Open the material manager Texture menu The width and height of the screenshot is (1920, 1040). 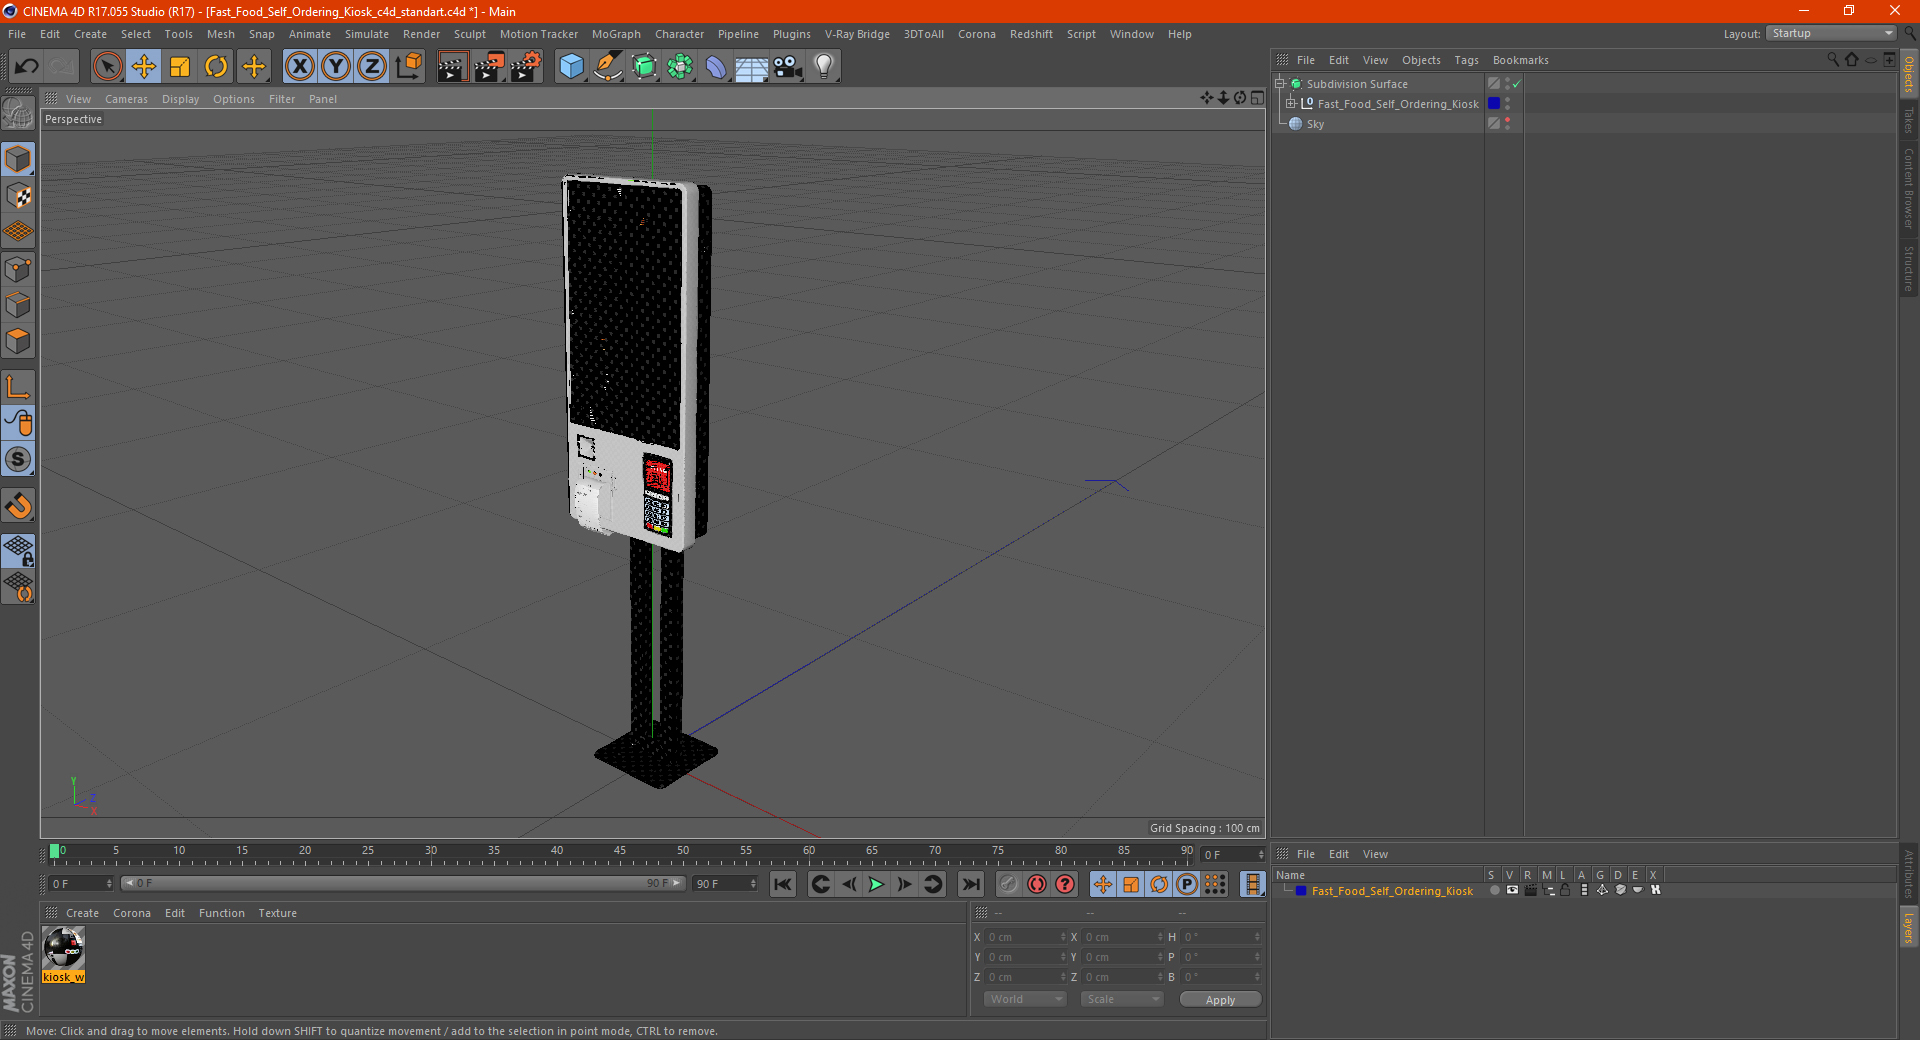[277, 913]
